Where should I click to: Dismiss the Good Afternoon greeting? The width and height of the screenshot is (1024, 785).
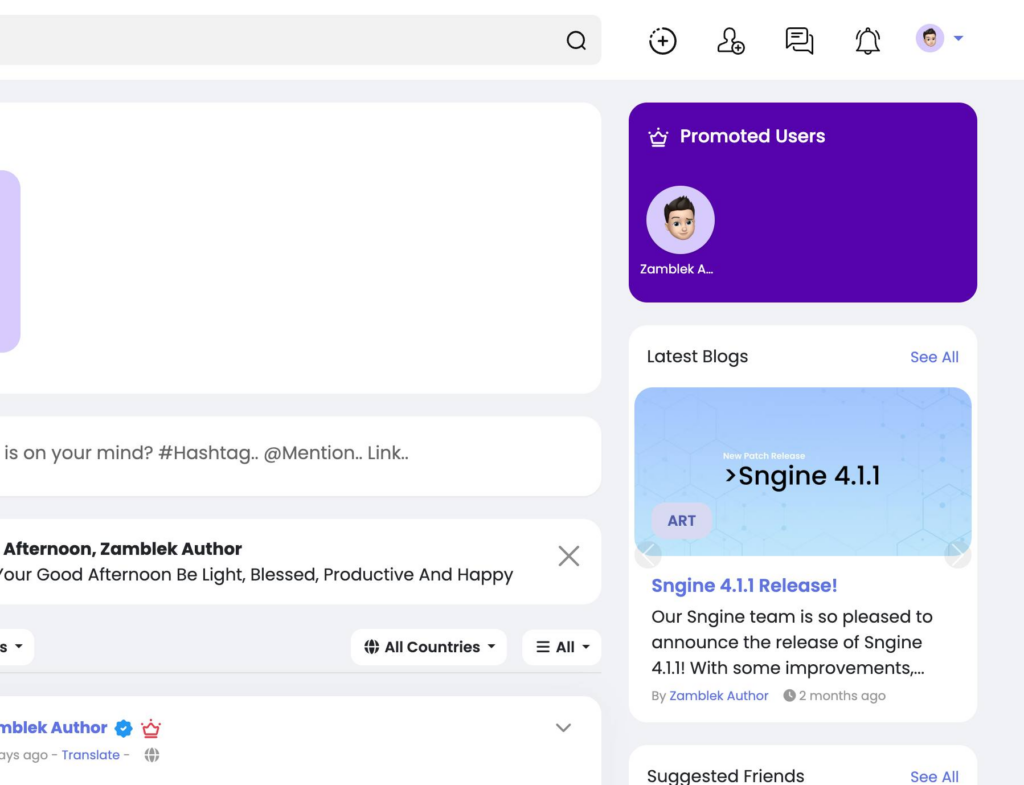568,556
